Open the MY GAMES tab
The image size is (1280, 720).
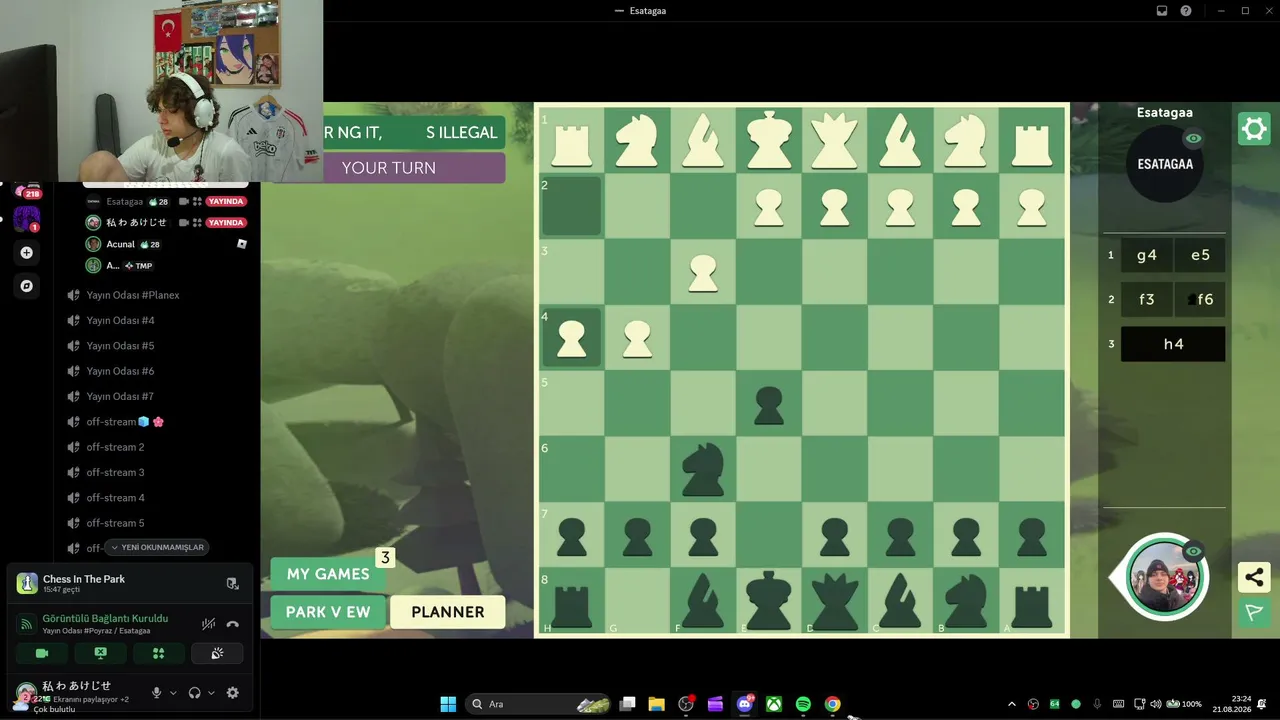pyautogui.click(x=328, y=574)
